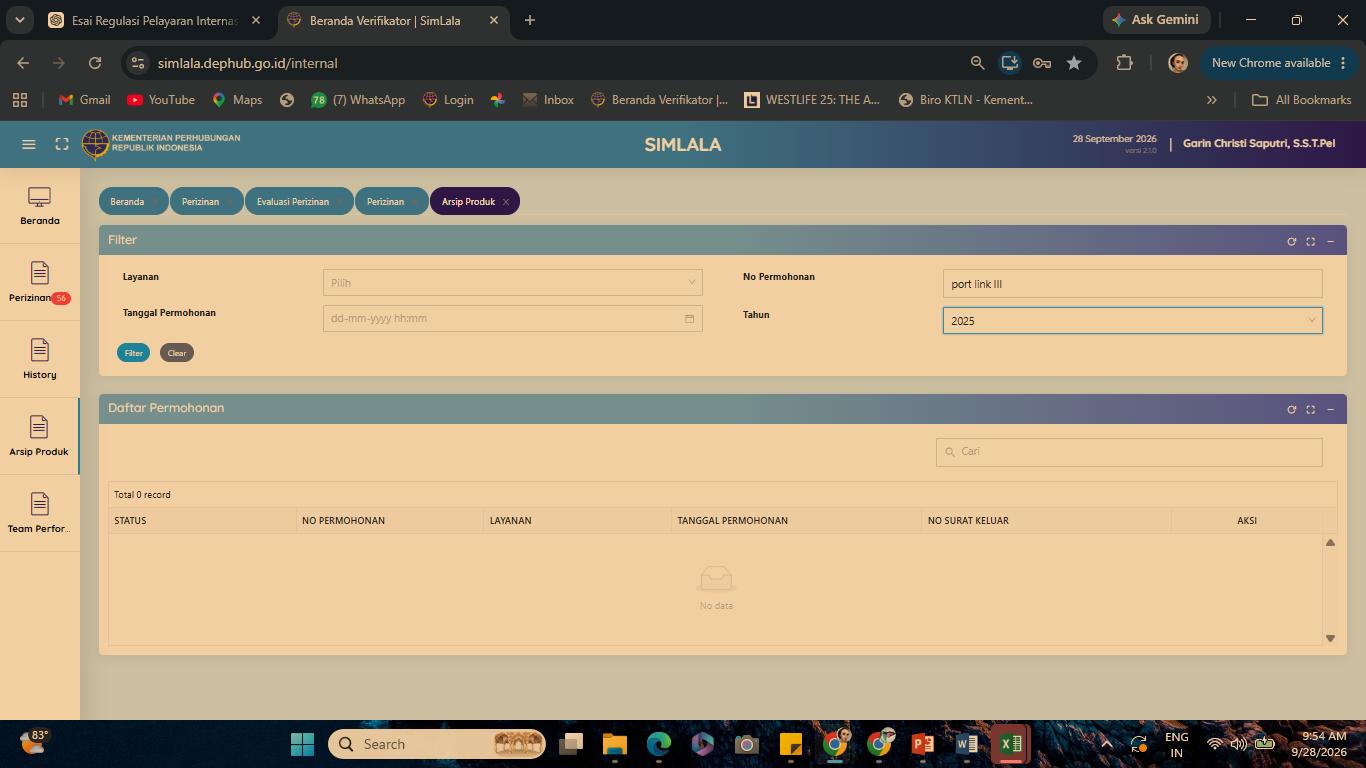Collapse the Daftar Permohonan panel

pos(1330,409)
